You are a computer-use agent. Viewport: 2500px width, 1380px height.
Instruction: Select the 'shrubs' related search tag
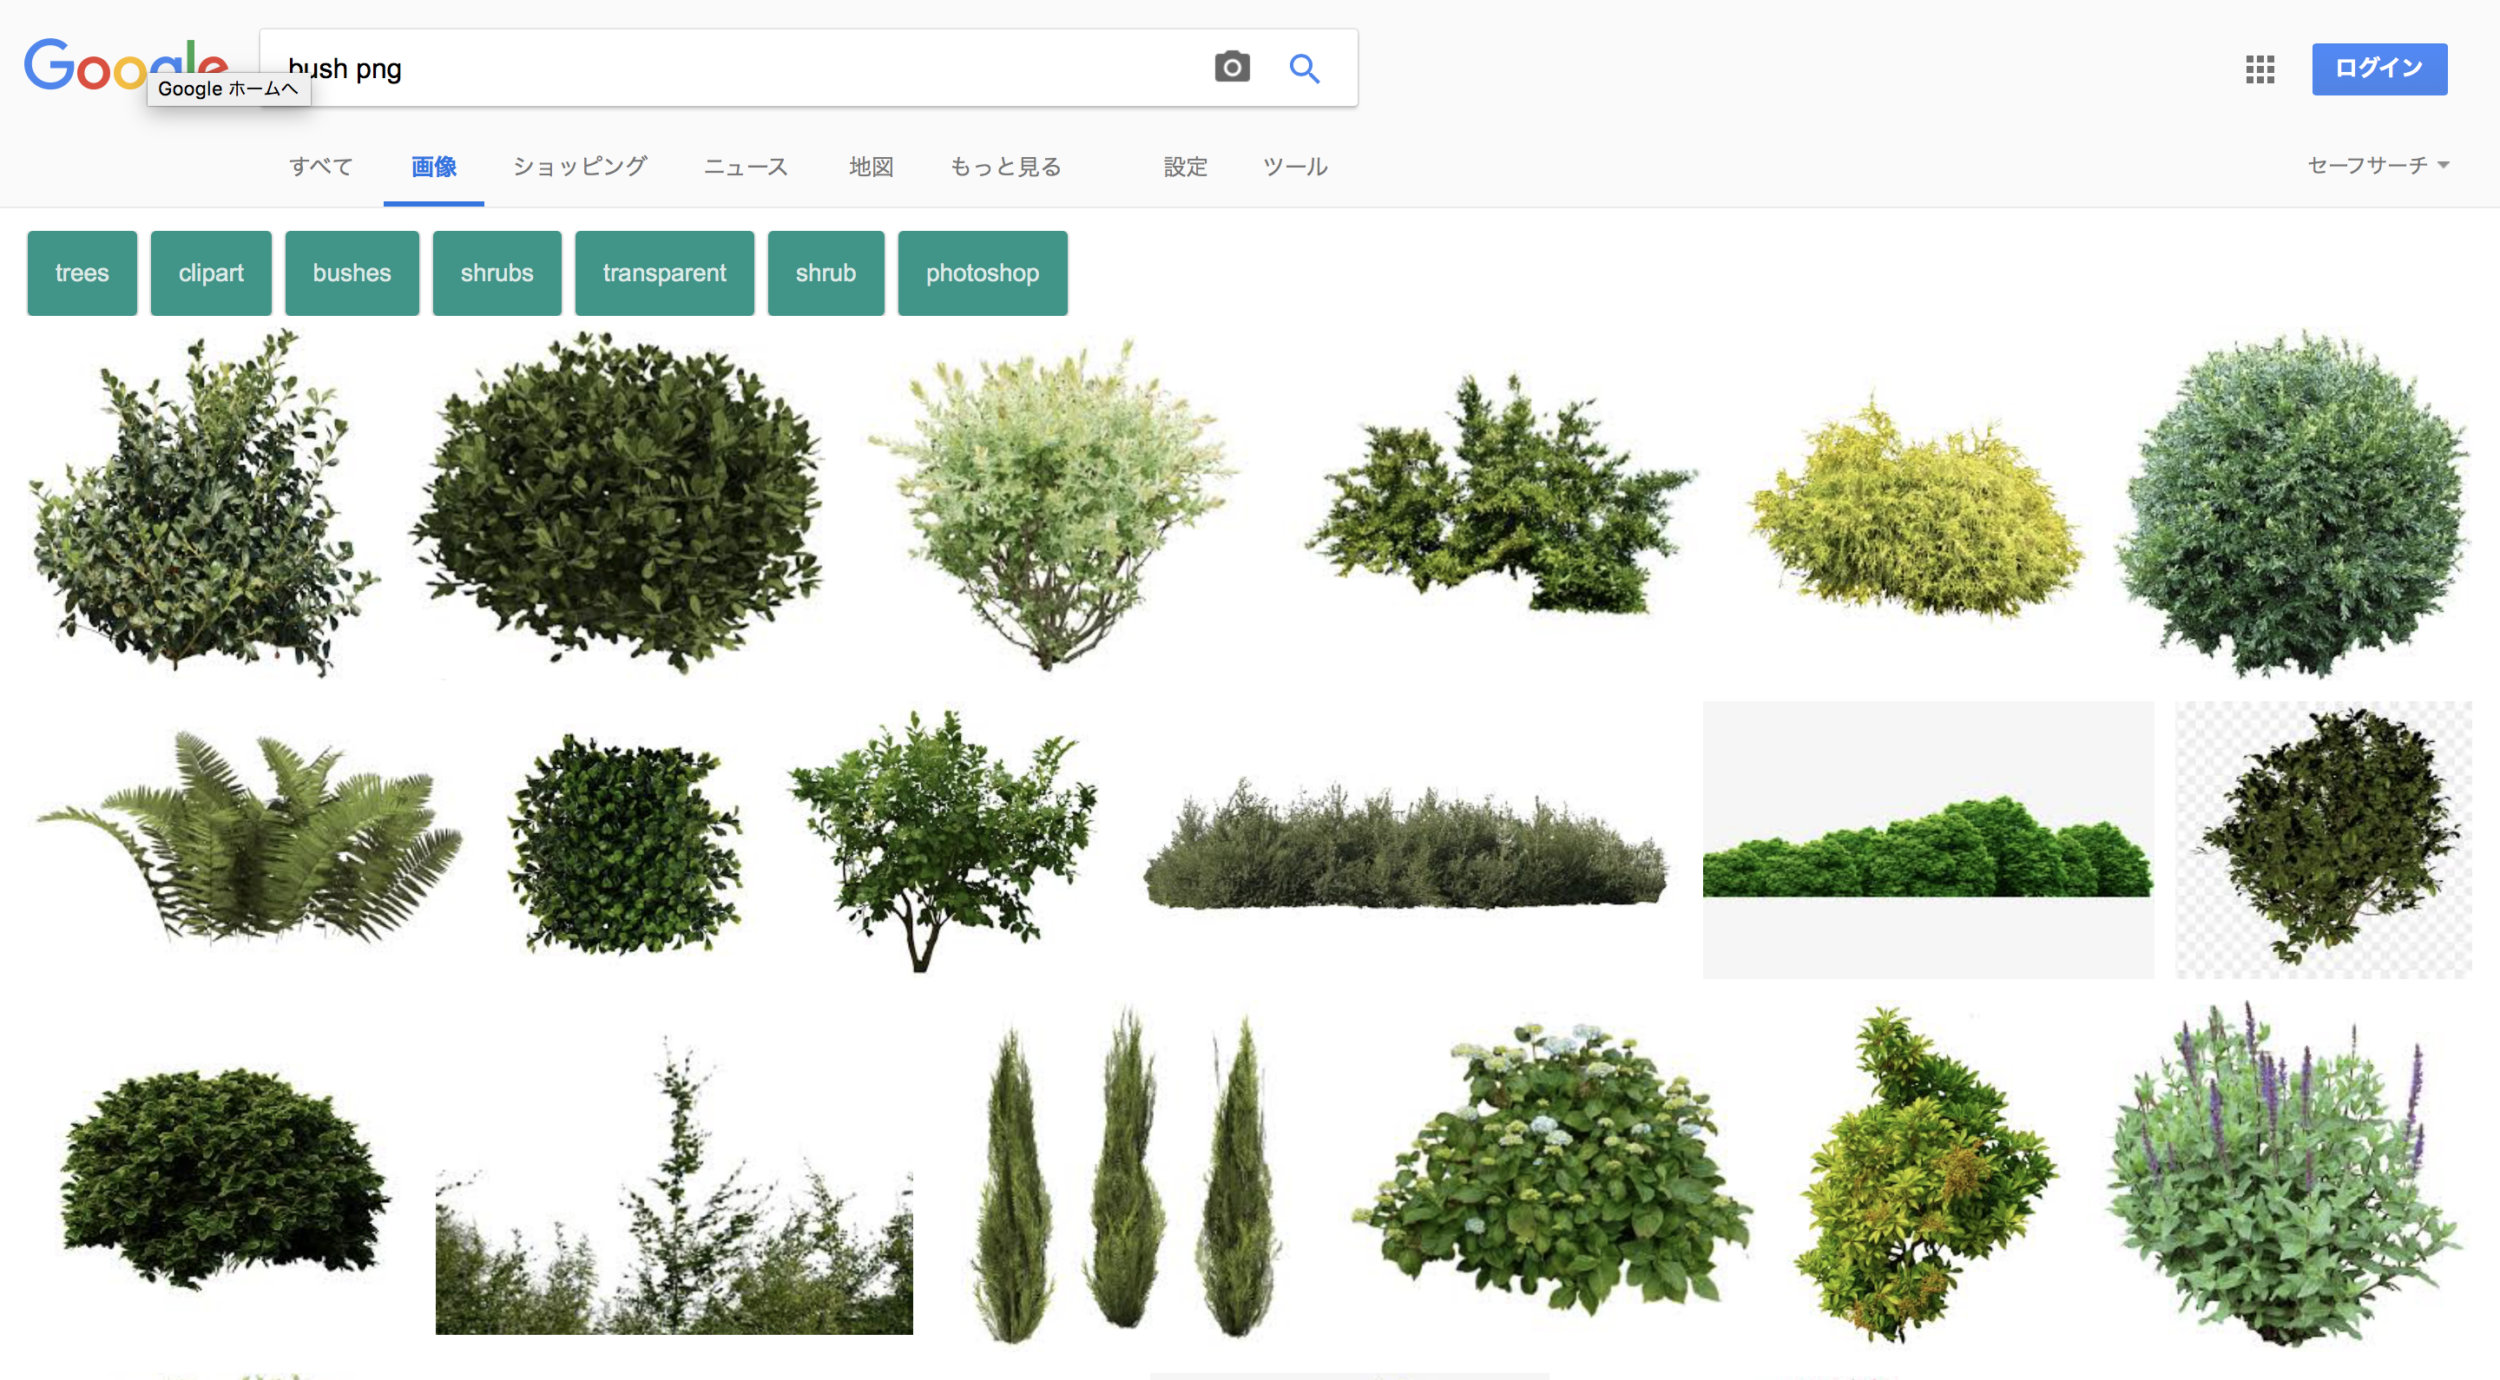click(x=496, y=270)
